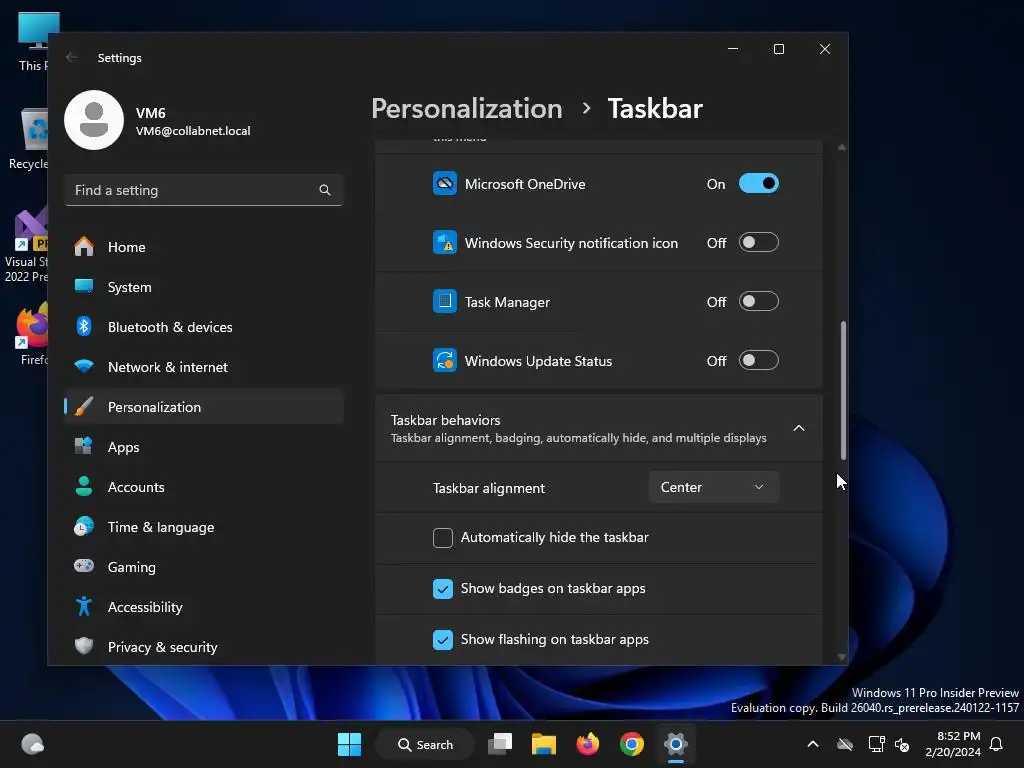Uncheck Show flashing on taskbar apps

tap(443, 639)
